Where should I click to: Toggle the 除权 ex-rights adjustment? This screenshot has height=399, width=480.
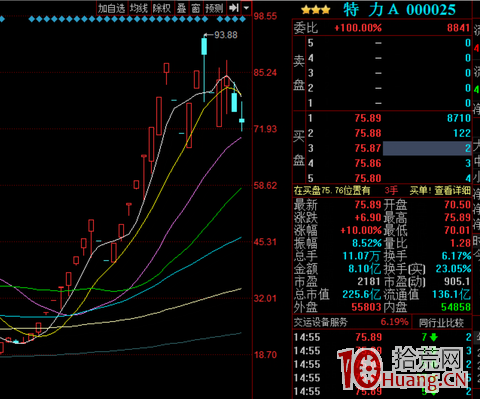(162, 8)
